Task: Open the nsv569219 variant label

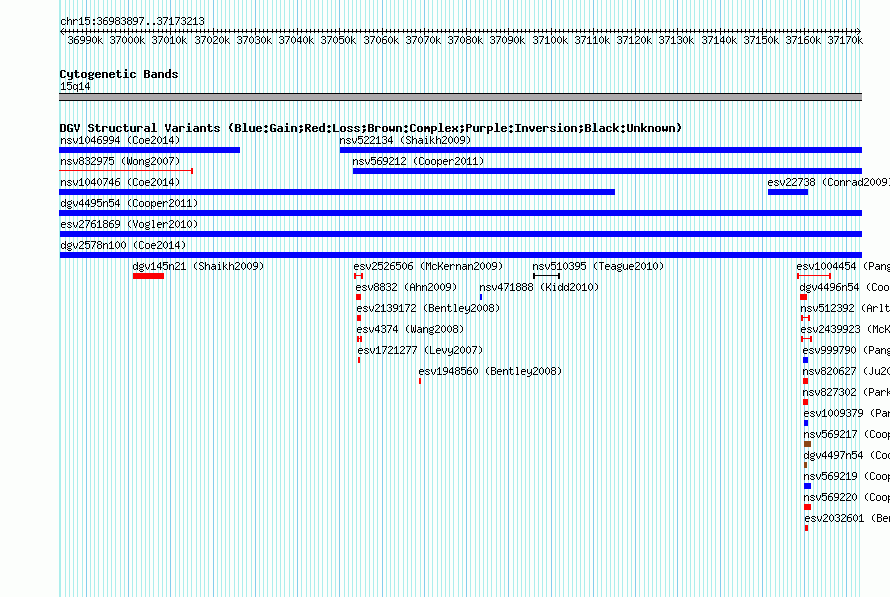Action: tap(847, 476)
